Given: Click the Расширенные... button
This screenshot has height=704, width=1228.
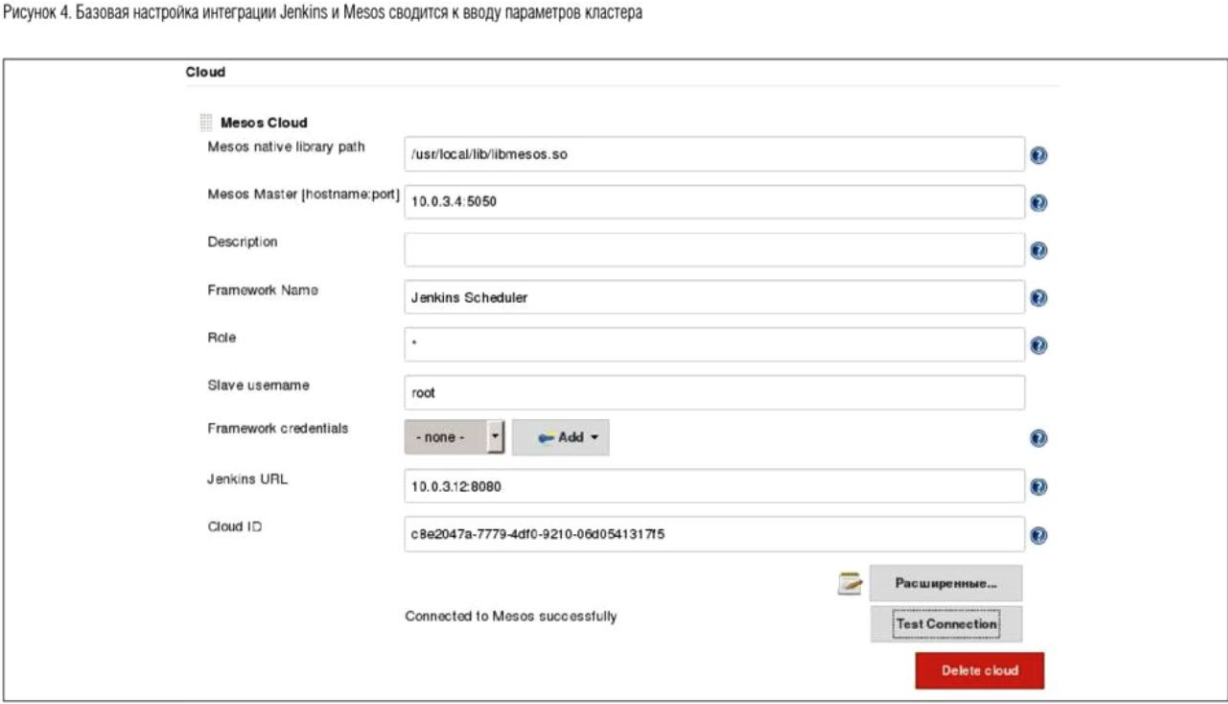Looking at the screenshot, I should coord(946,583).
